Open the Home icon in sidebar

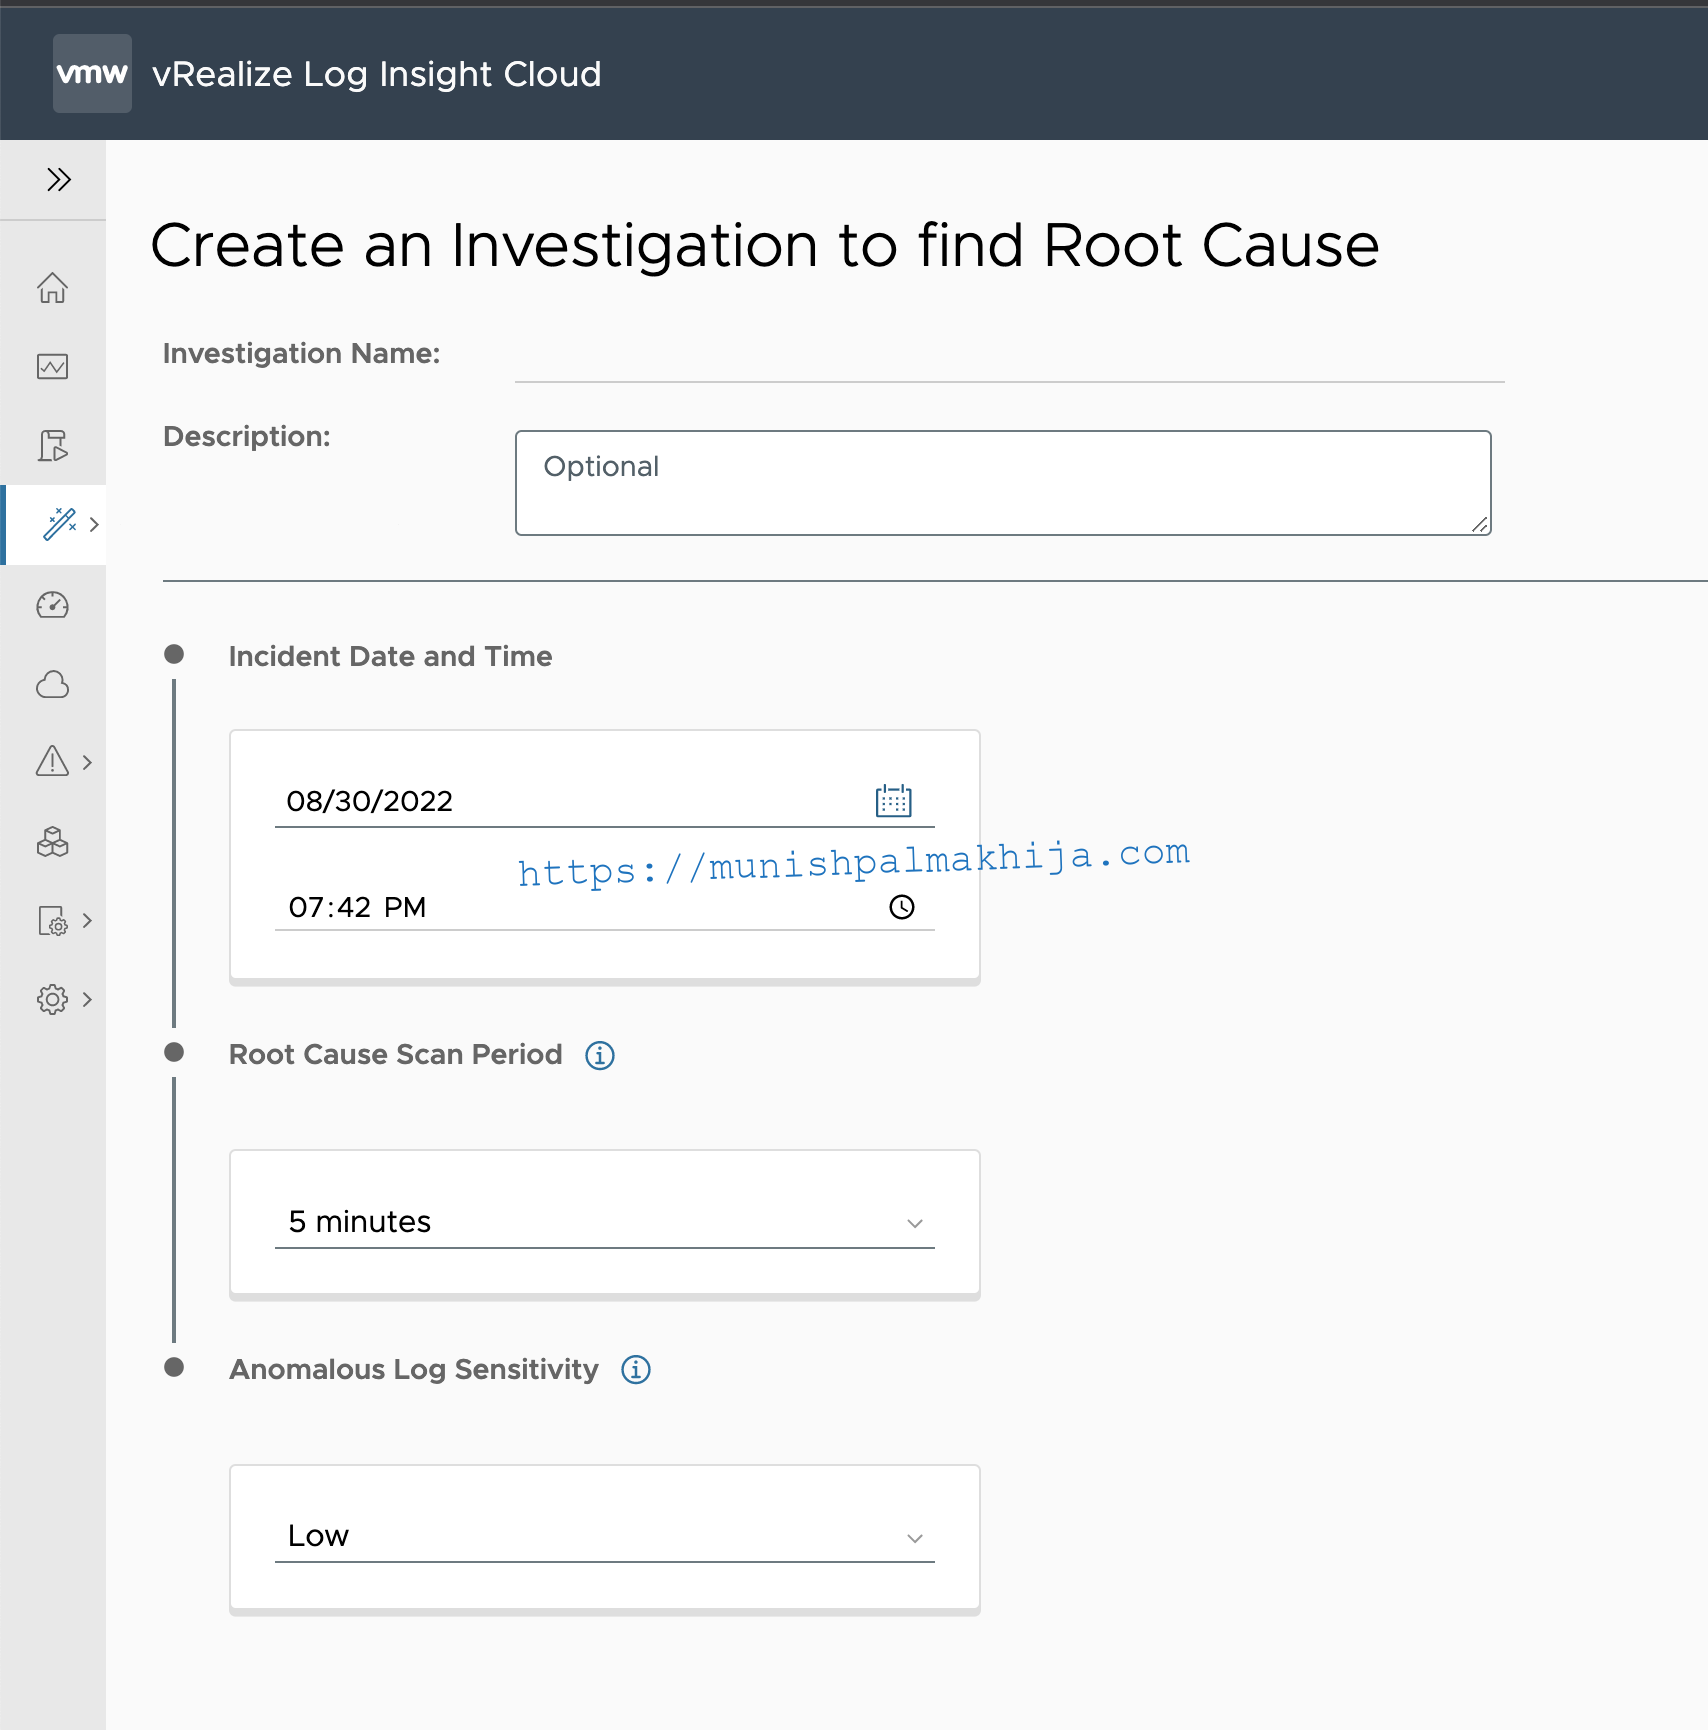(53, 288)
